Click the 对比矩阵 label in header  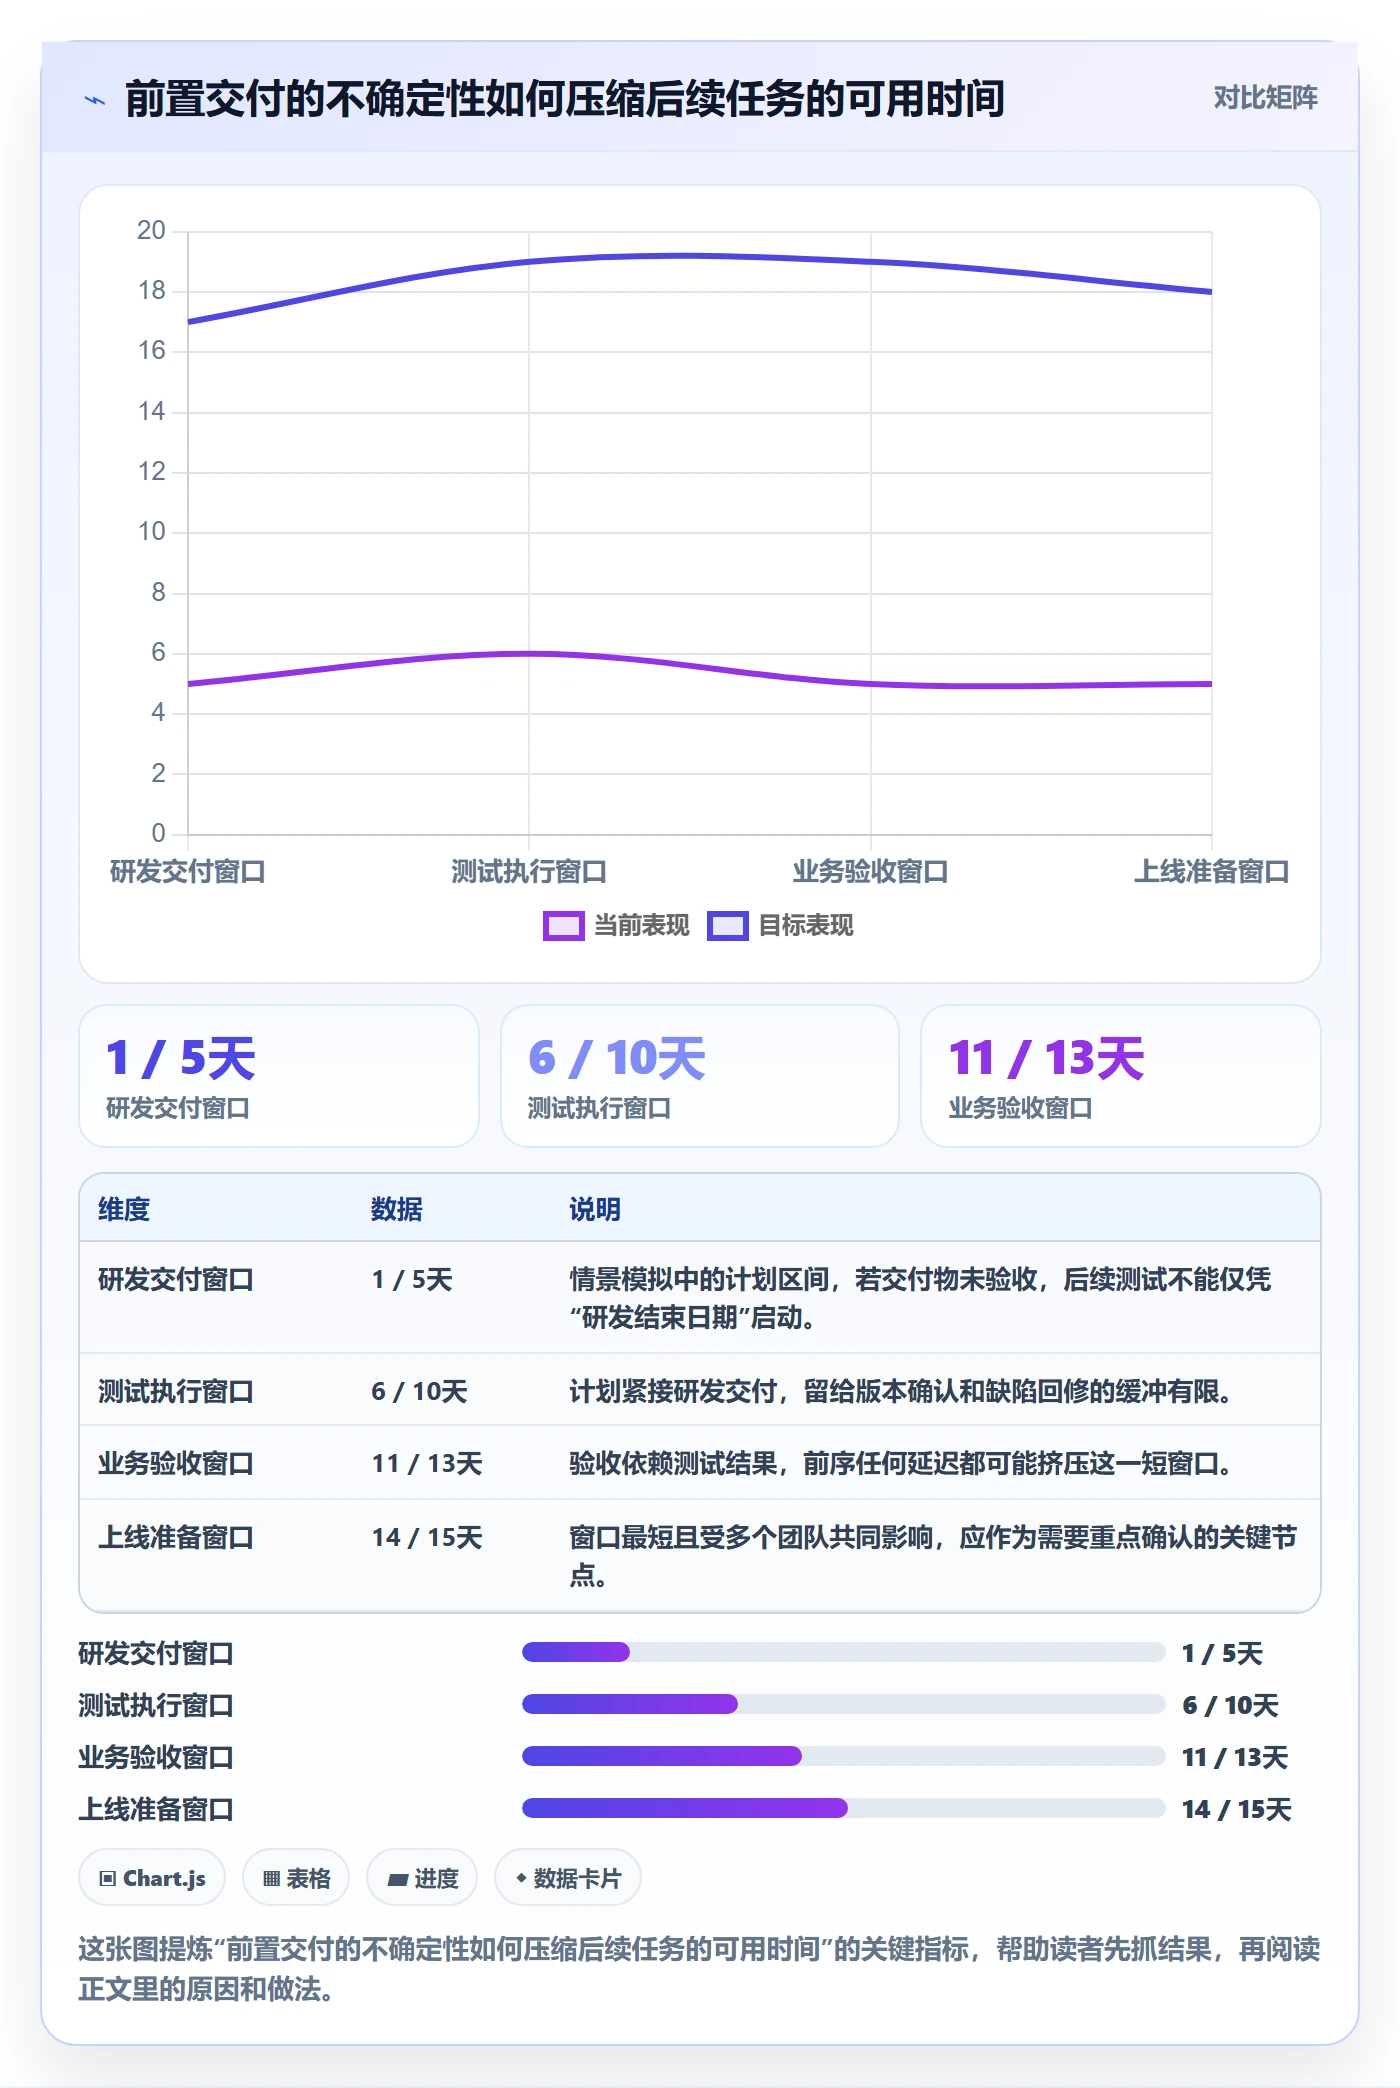coord(1265,98)
